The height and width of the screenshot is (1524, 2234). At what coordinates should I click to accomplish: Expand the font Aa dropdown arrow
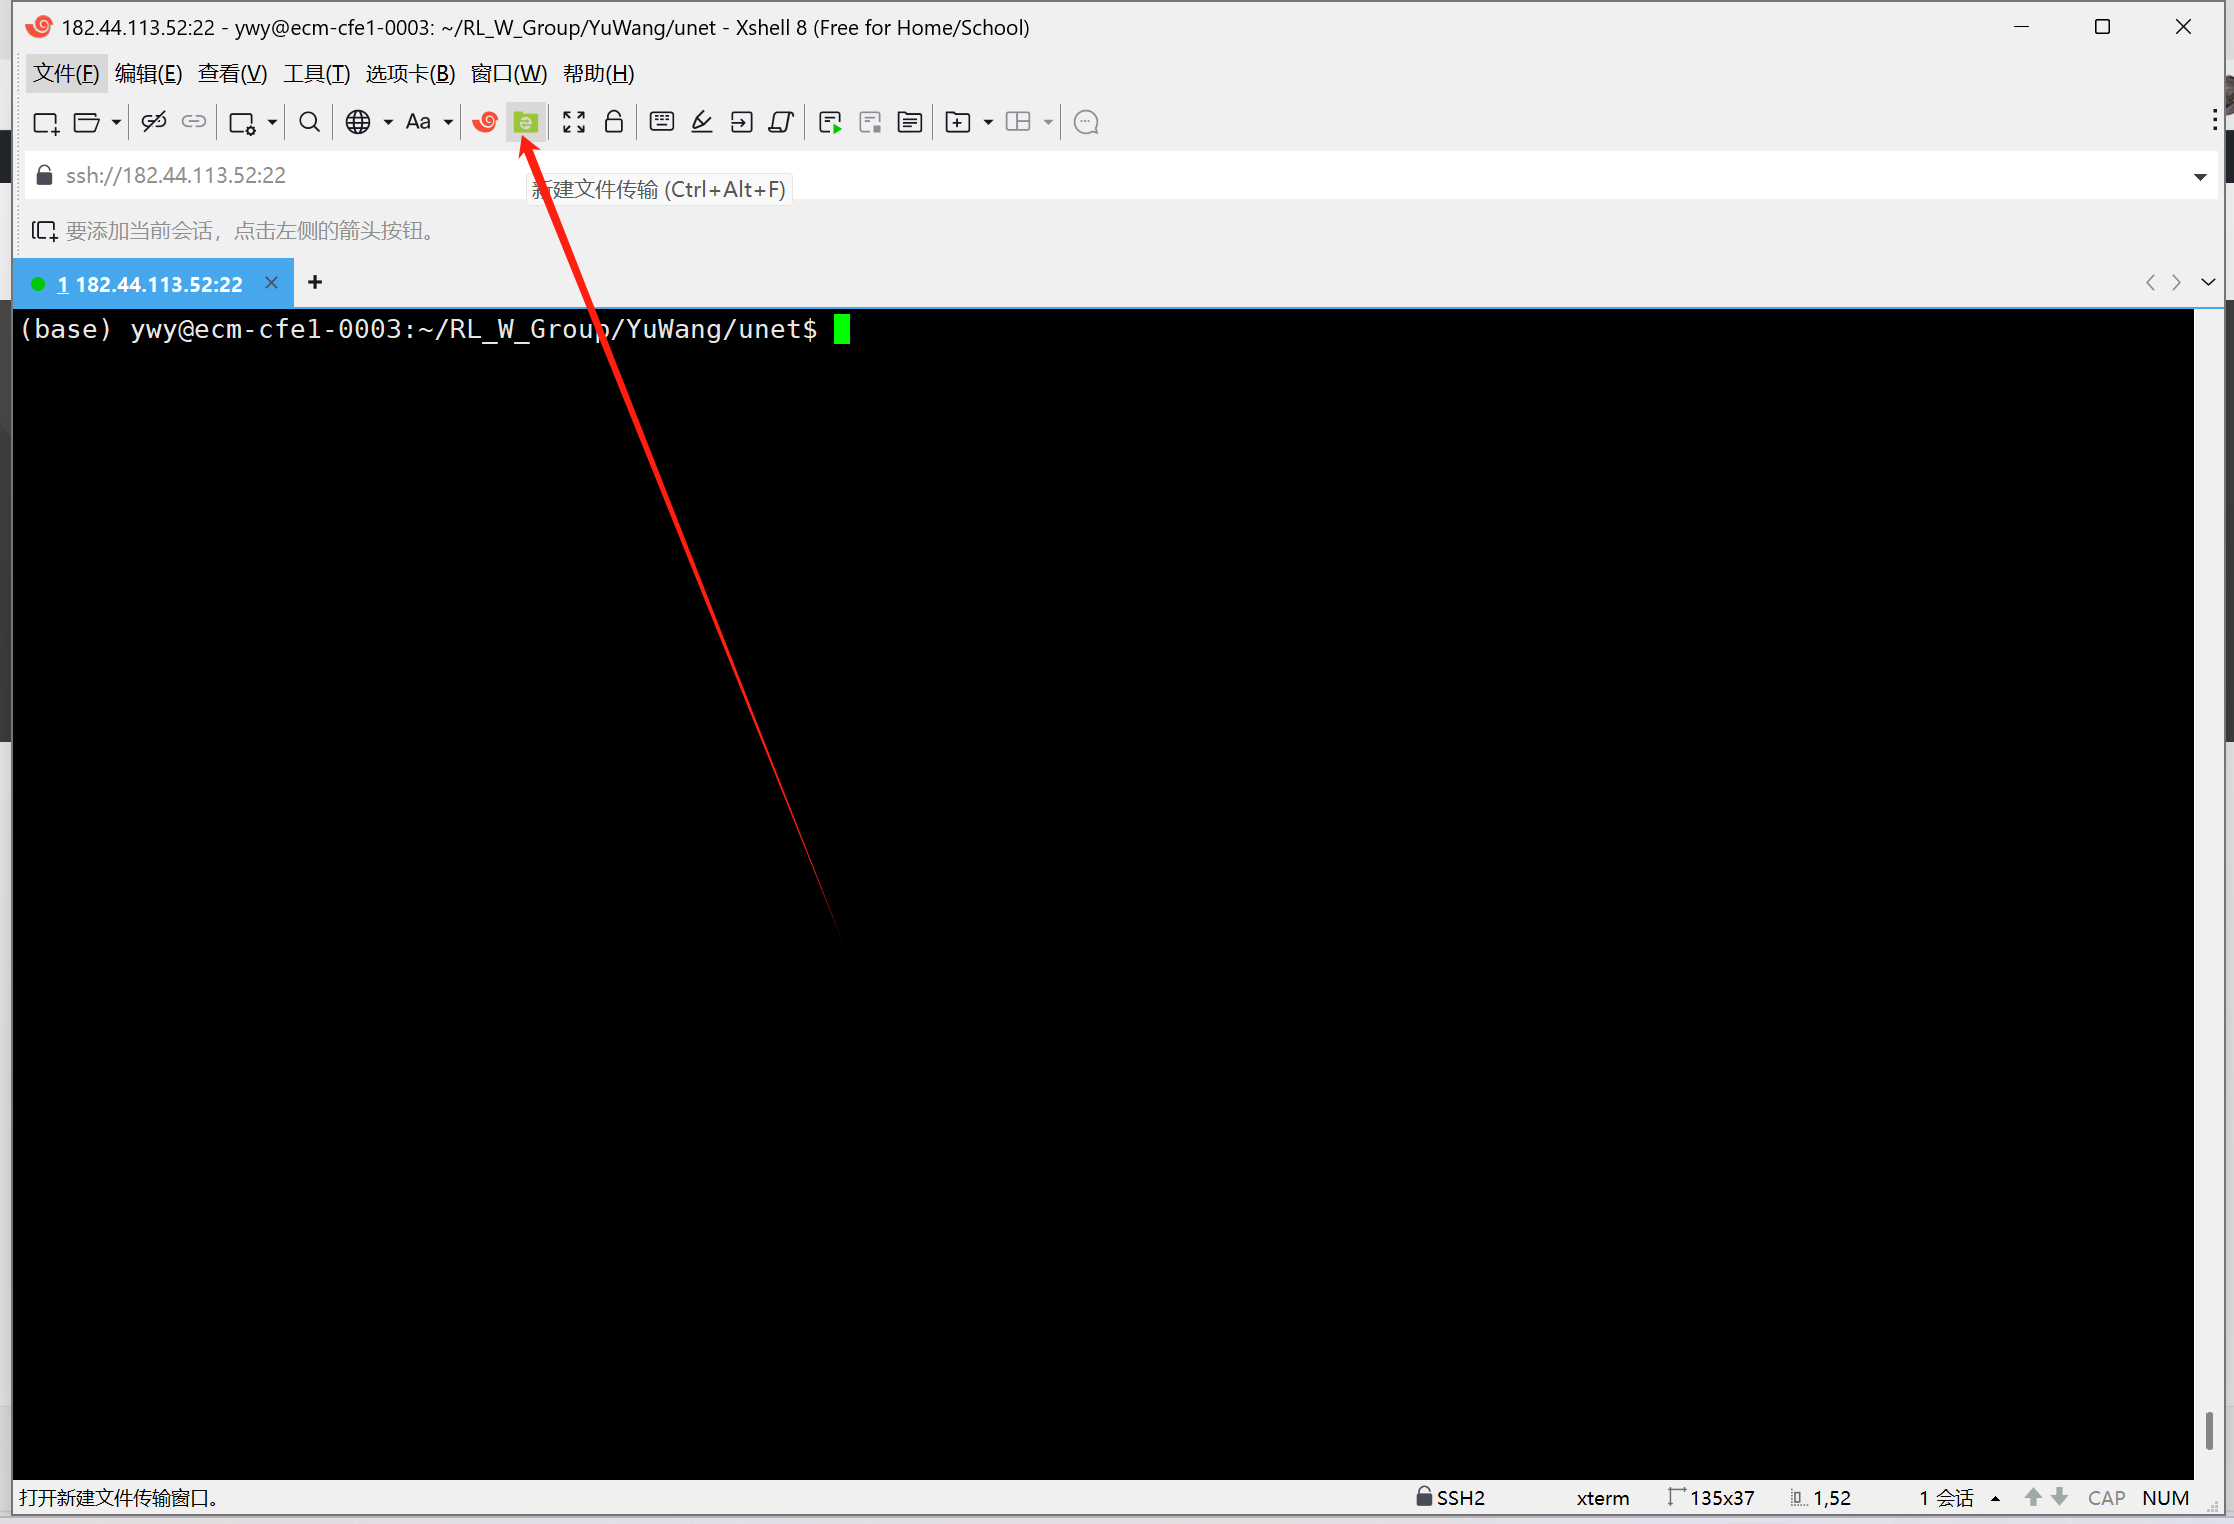pos(448,122)
